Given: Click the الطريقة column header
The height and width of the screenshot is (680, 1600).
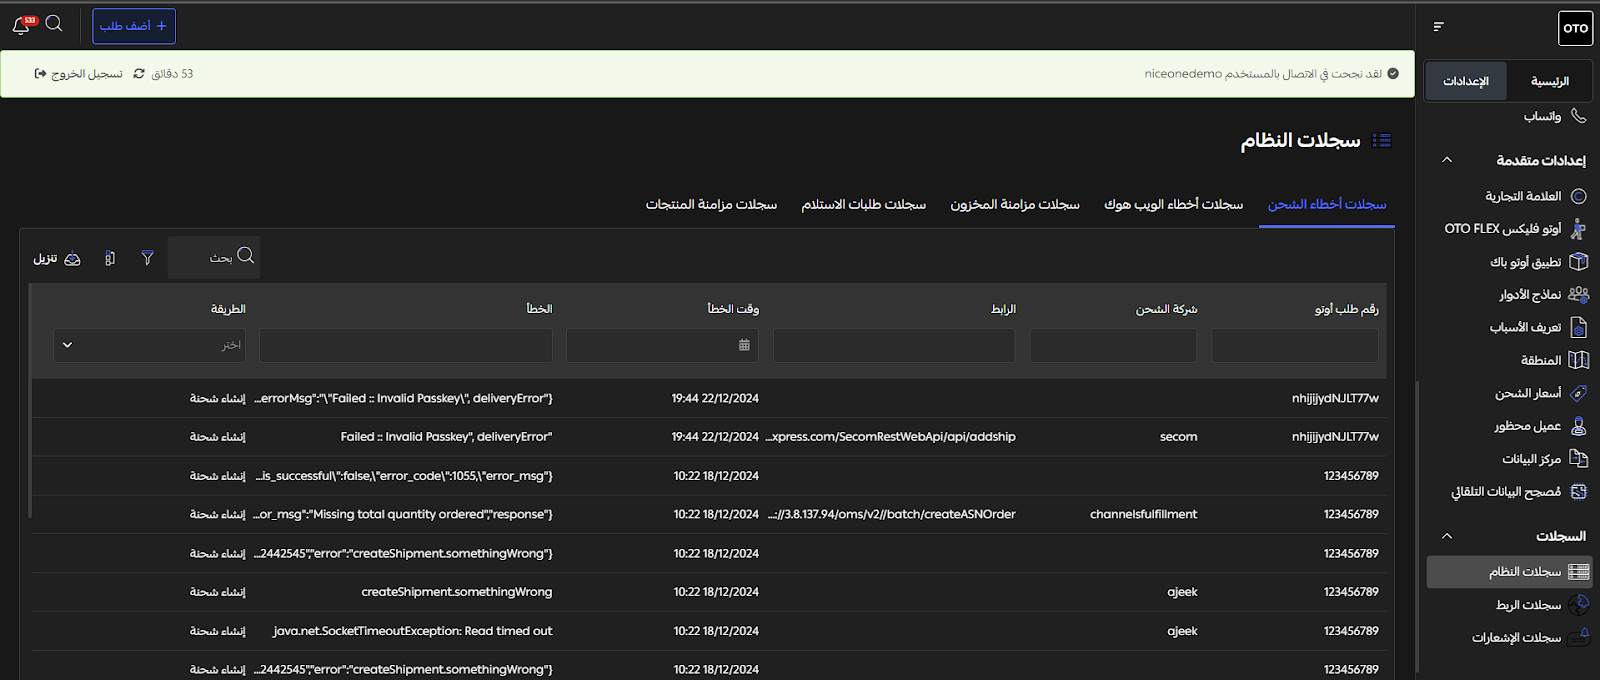Looking at the screenshot, I should [x=228, y=309].
